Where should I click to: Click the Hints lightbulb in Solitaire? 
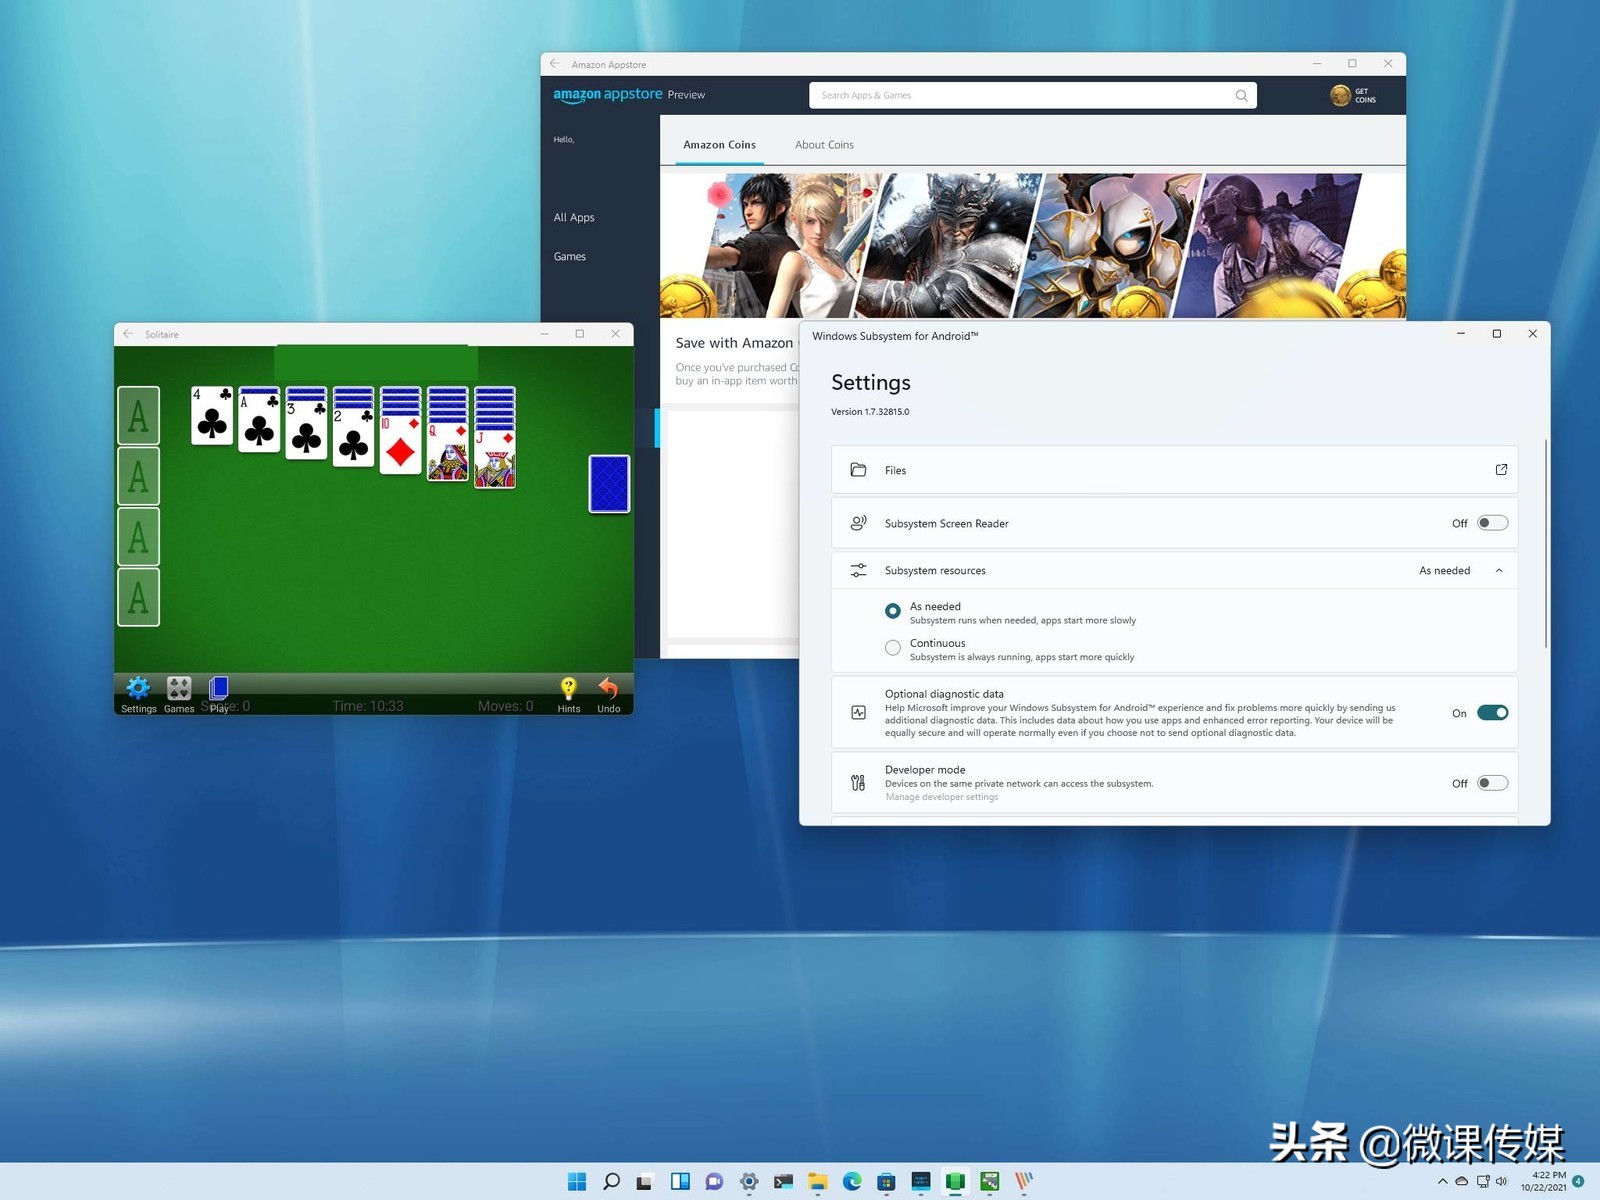[x=568, y=688]
